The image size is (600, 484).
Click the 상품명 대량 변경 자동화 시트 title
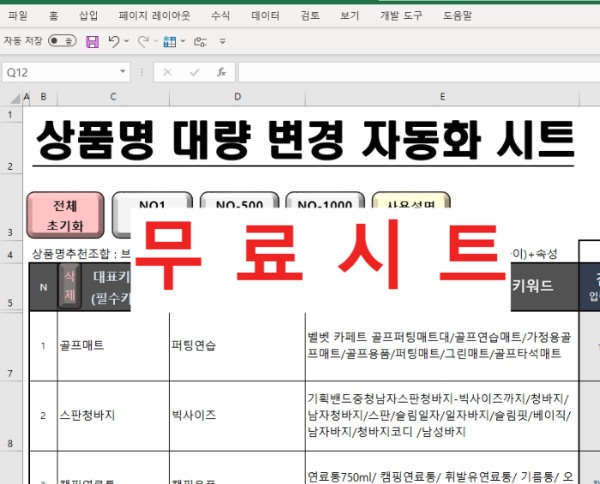tap(305, 140)
